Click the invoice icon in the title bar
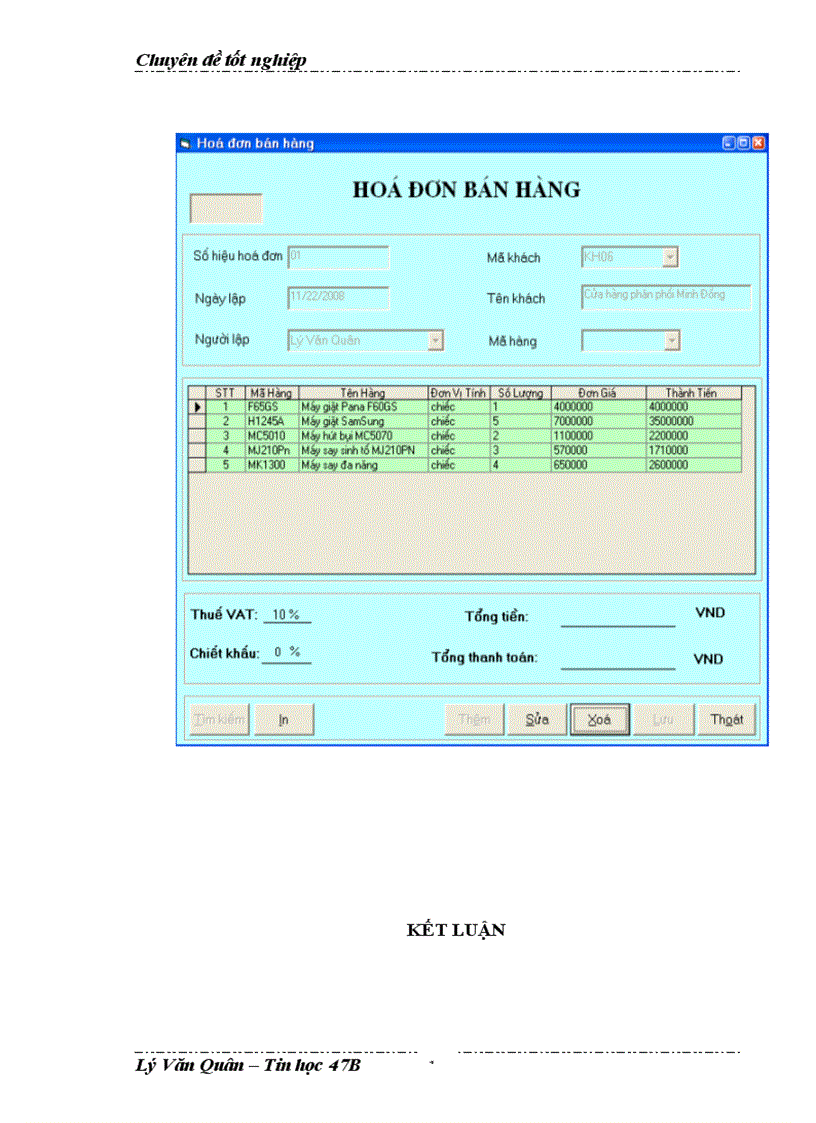Viewport: 816px width, 1123px height. [184, 143]
